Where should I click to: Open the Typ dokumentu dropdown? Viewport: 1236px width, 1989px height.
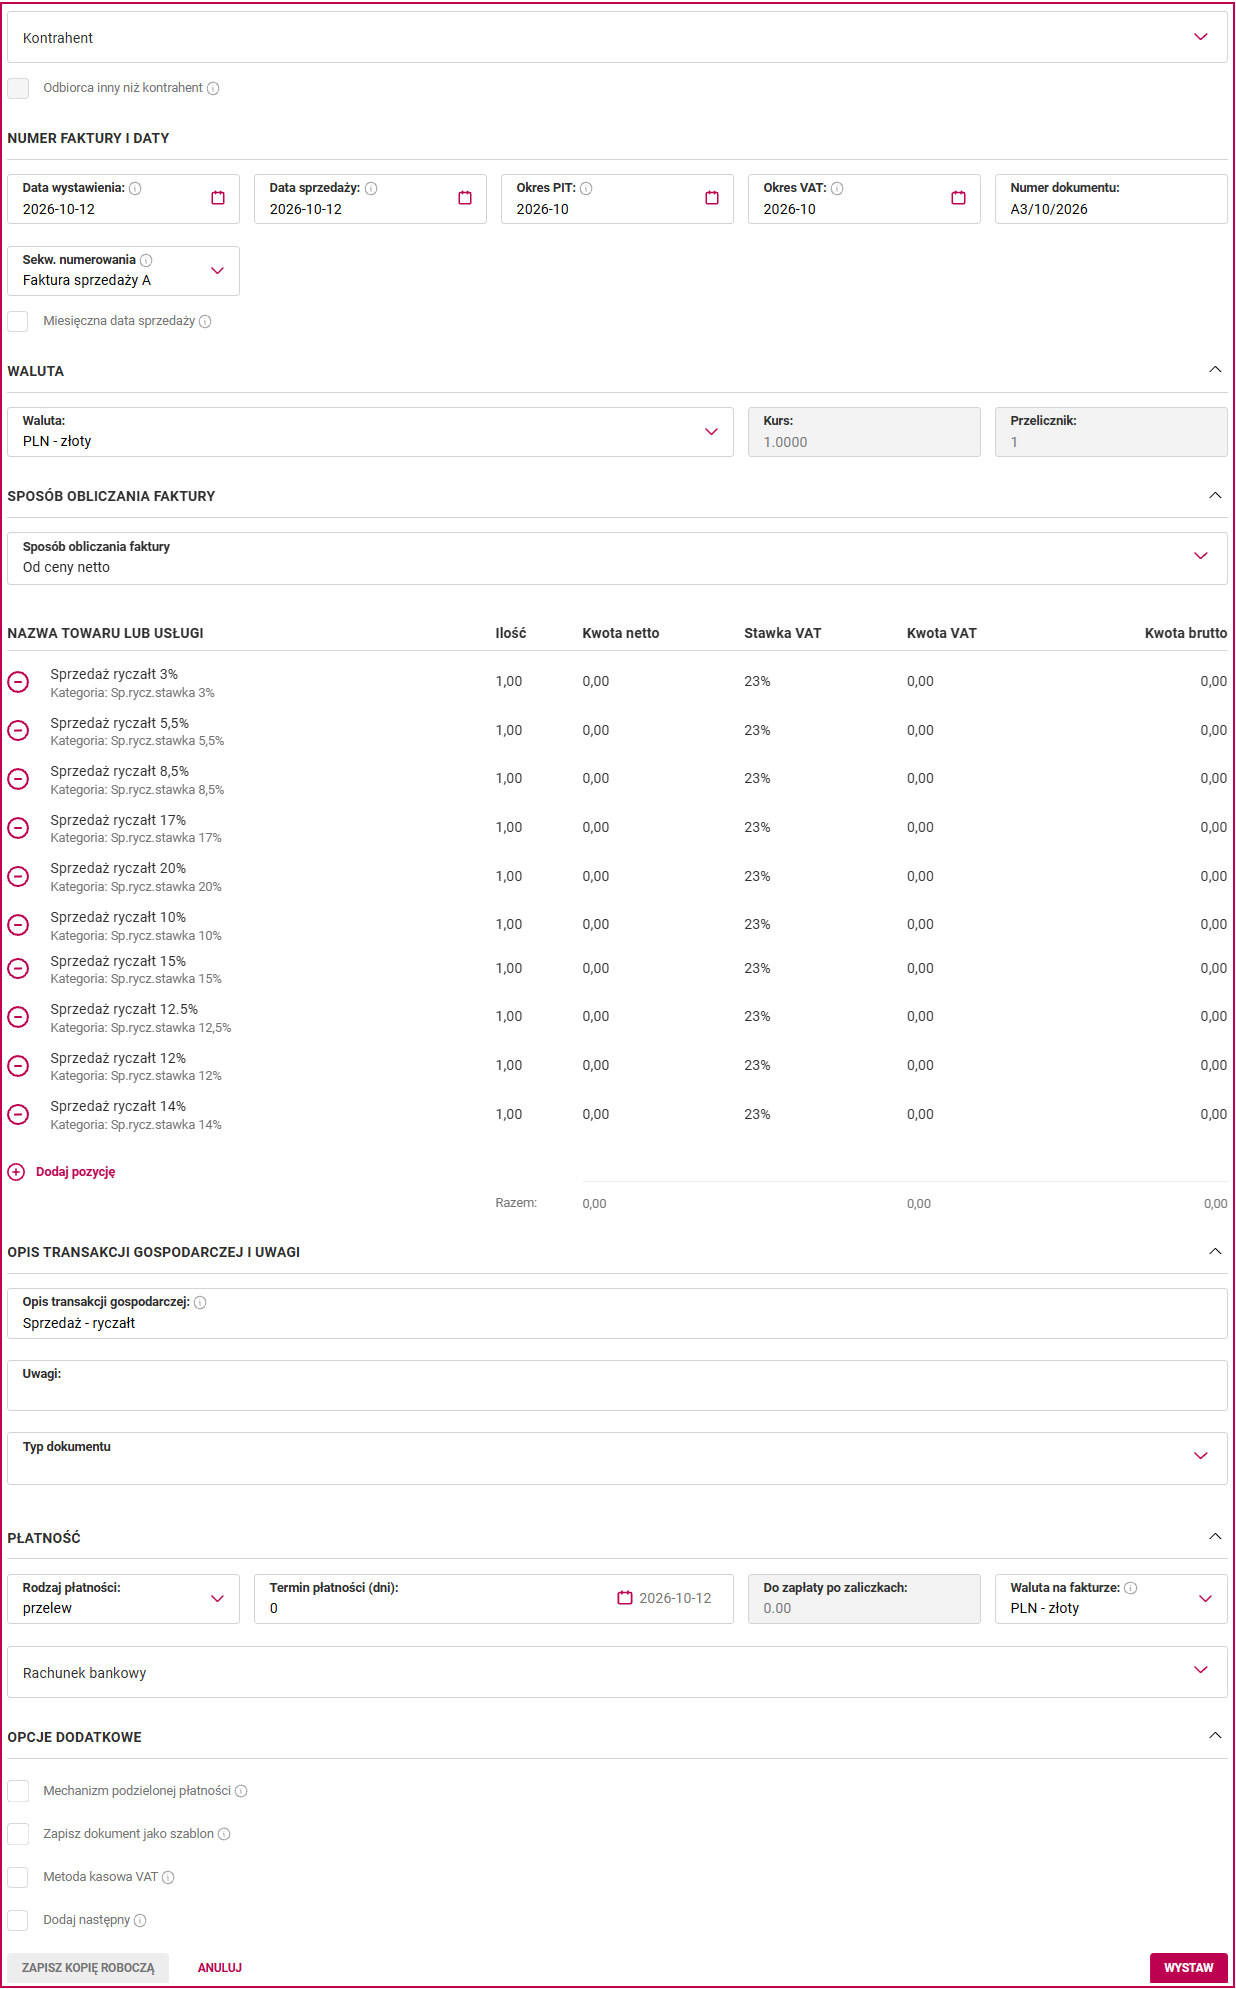coord(617,1458)
